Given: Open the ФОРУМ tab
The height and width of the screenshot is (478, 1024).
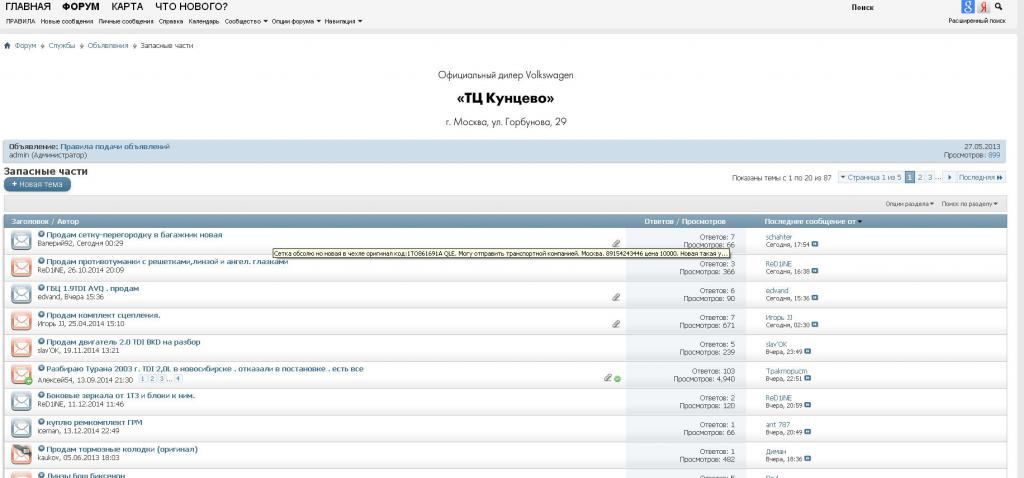Looking at the screenshot, I should [x=81, y=7].
